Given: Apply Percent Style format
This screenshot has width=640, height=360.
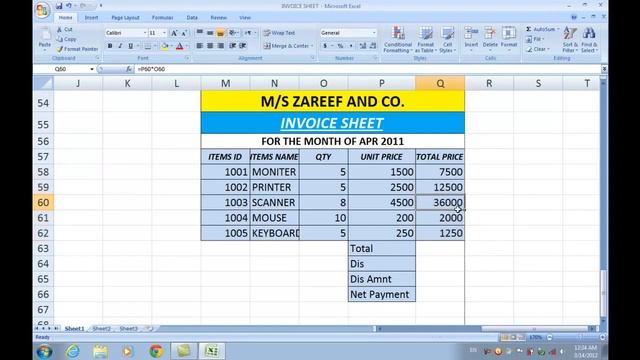Looking at the screenshot, I should [x=340, y=46].
